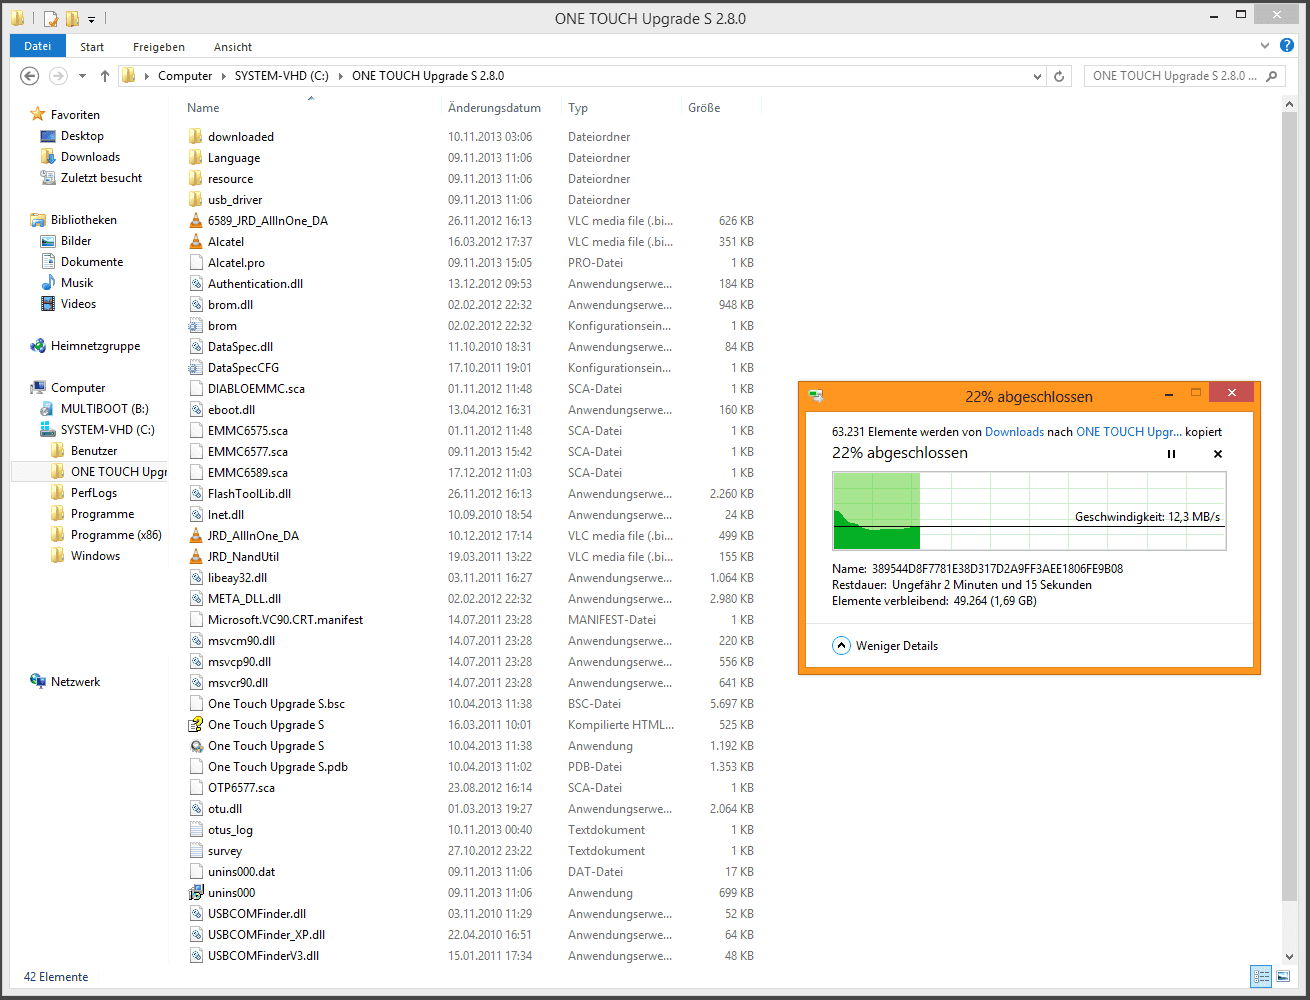Cancel the copy with X next to pause

click(x=1218, y=454)
